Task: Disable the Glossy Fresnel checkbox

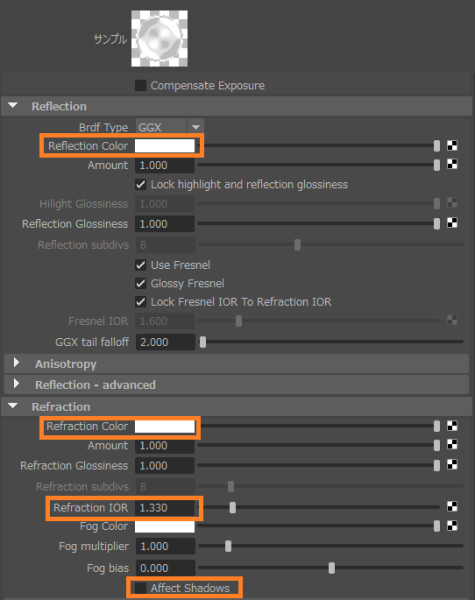Action: click(140, 284)
